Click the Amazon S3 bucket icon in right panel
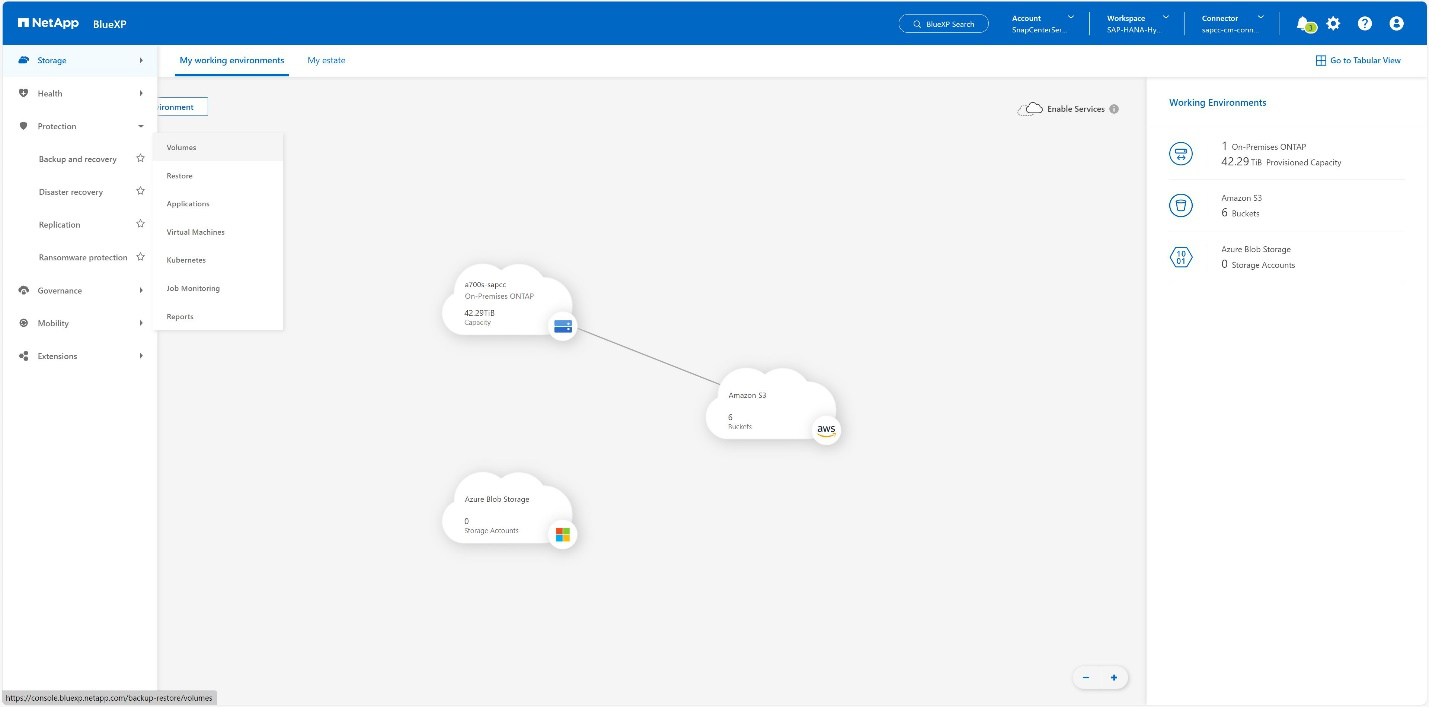1429x707 pixels. tap(1181, 205)
